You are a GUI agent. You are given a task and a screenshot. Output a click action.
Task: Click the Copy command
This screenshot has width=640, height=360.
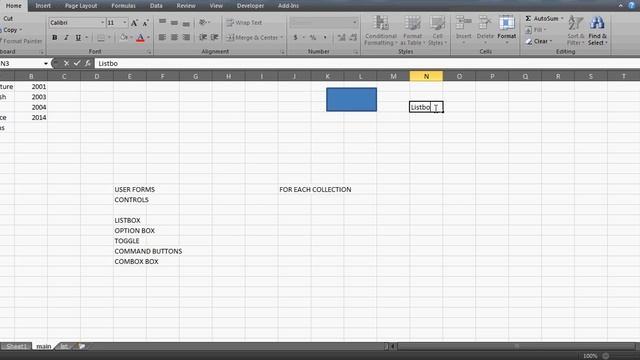click(10, 30)
